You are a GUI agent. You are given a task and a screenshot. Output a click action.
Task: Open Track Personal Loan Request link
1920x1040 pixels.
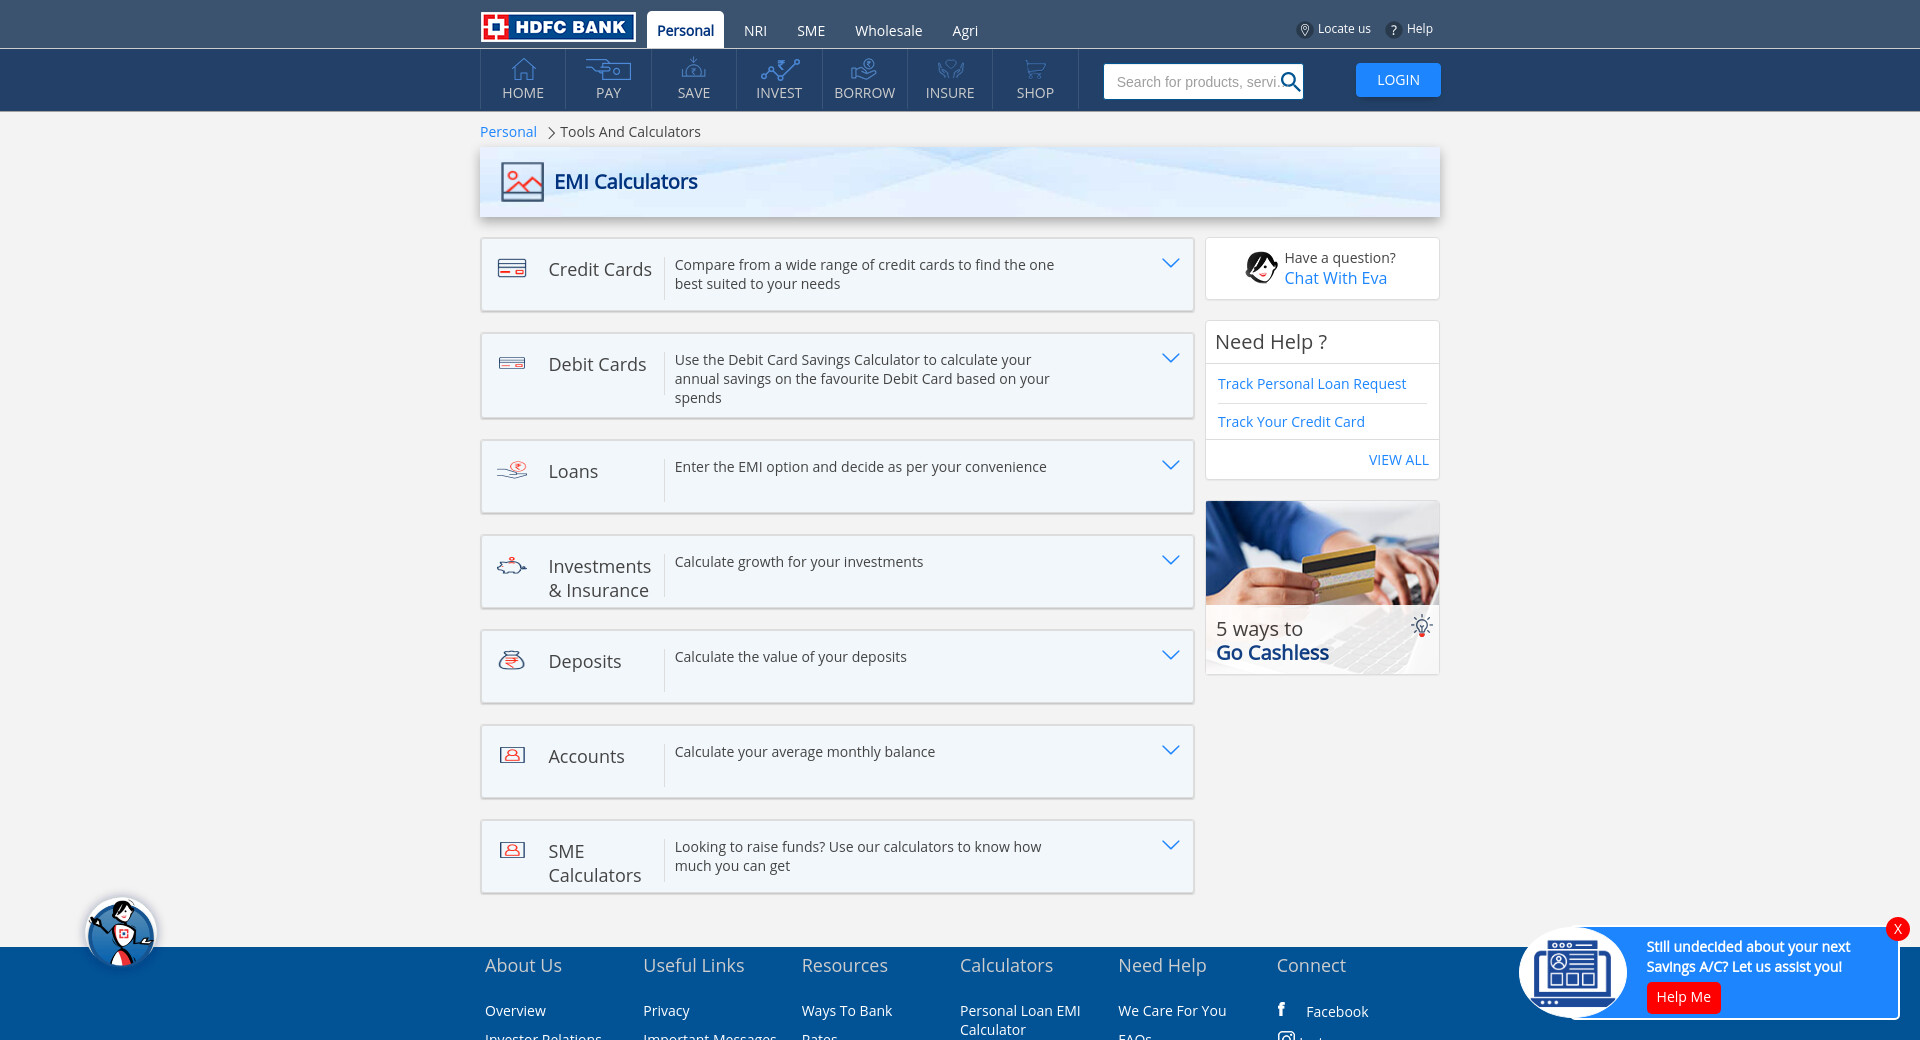click(x=1311, y=384)
